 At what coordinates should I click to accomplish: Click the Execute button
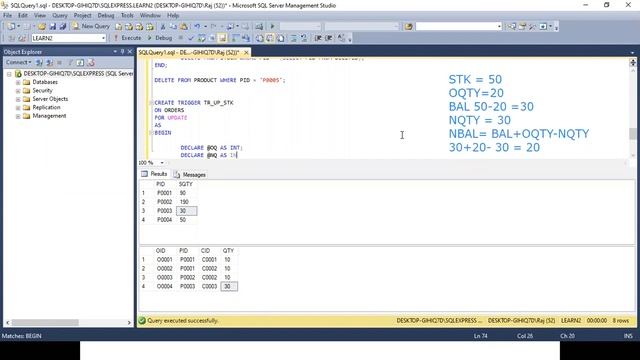[x=127, y=38]
